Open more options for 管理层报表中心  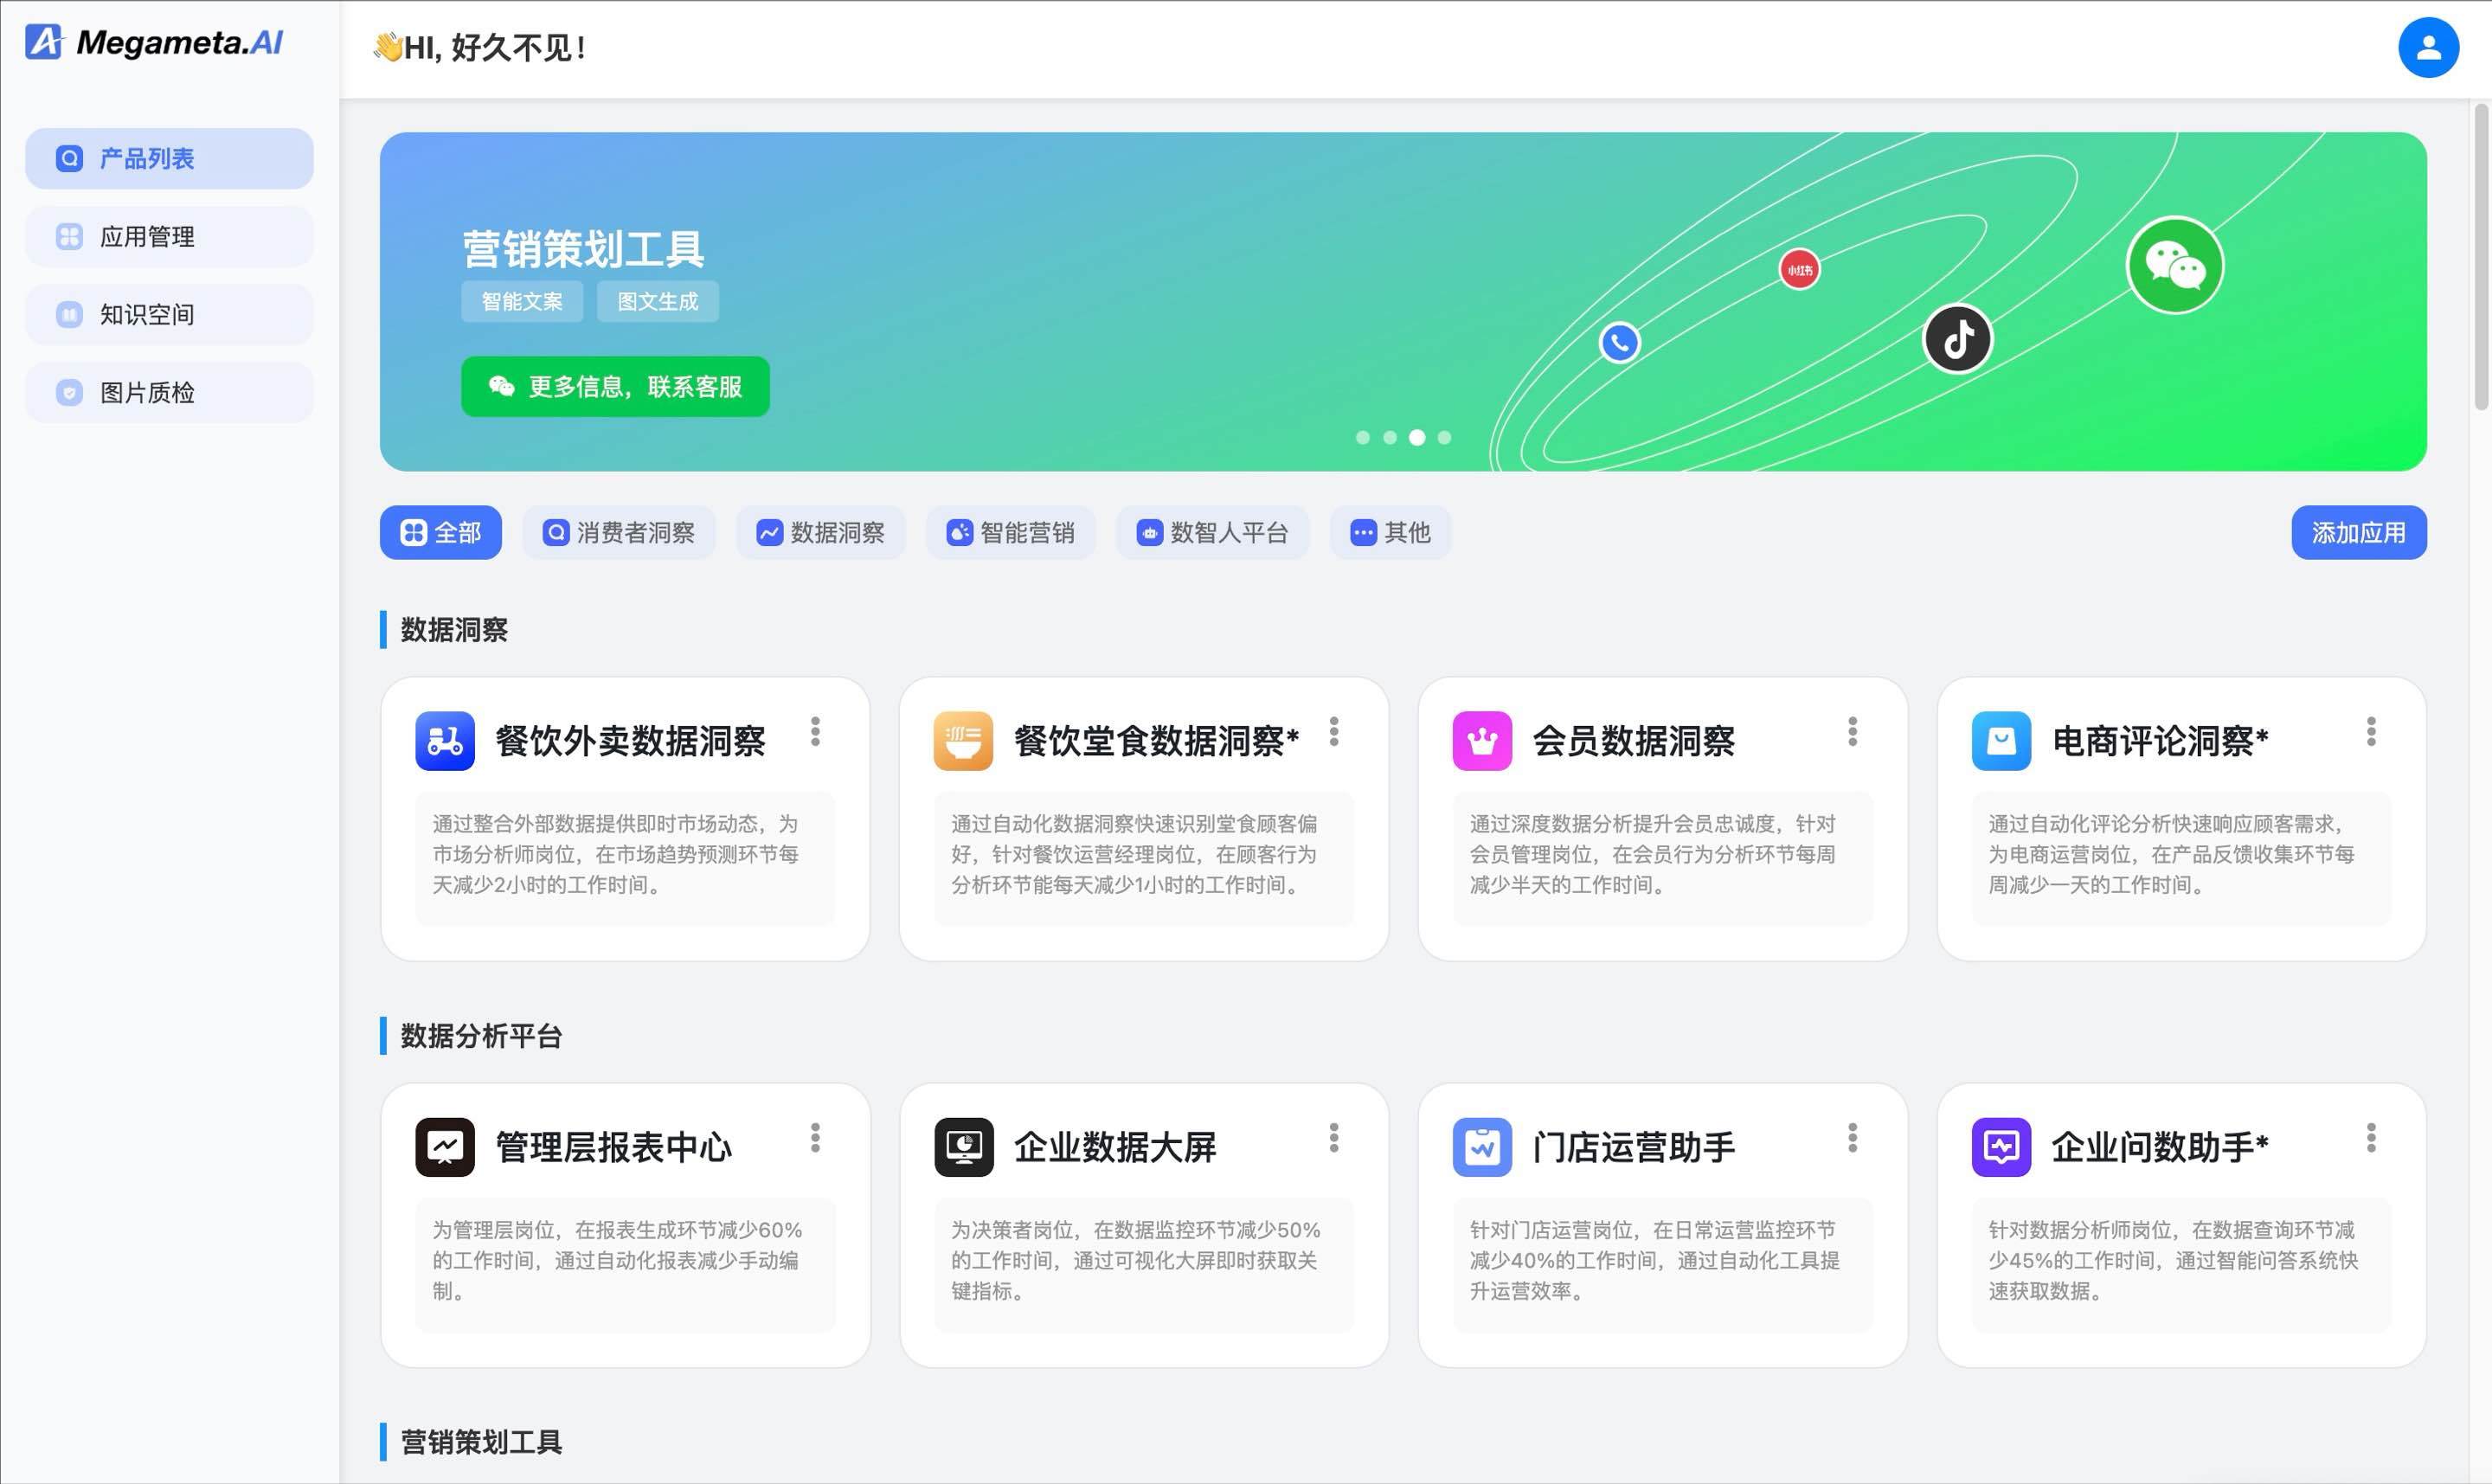pos(815,1138)
